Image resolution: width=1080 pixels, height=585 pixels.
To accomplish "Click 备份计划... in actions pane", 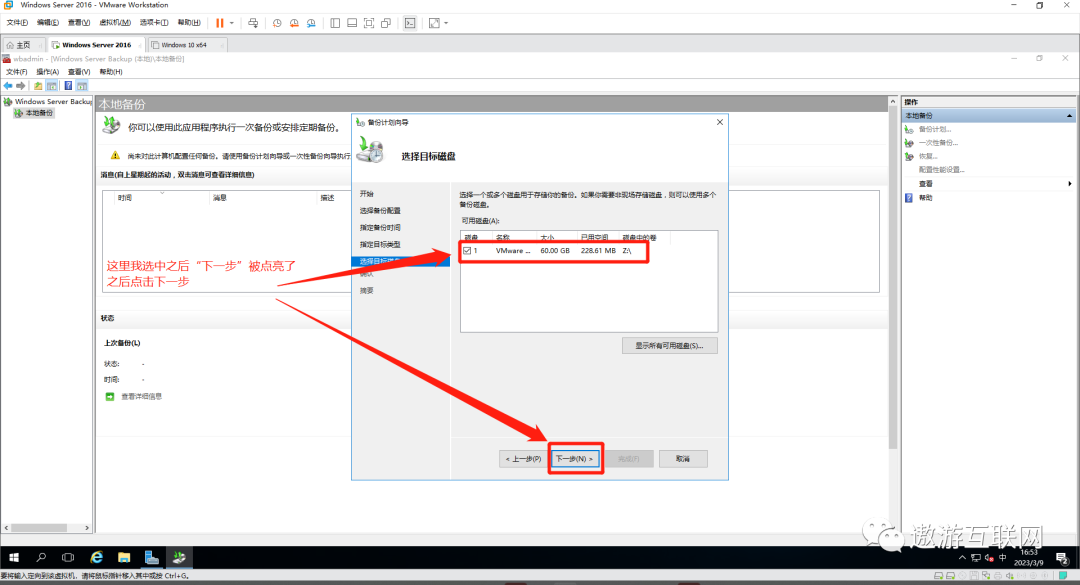I will (x=935, y=130).
